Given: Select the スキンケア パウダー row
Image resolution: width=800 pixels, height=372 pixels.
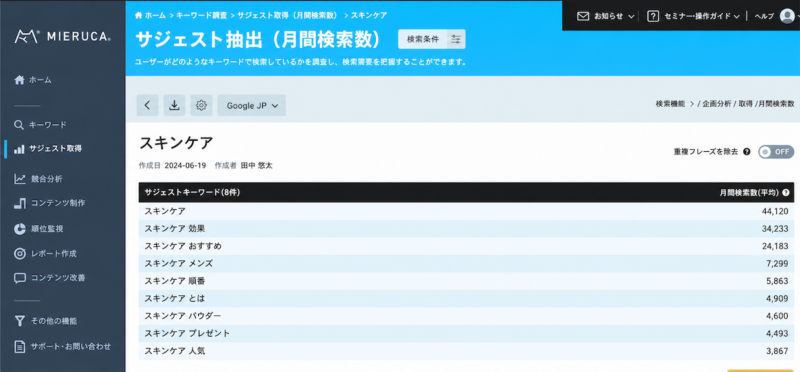Looking at the screenshot, I should coord(466,316).
